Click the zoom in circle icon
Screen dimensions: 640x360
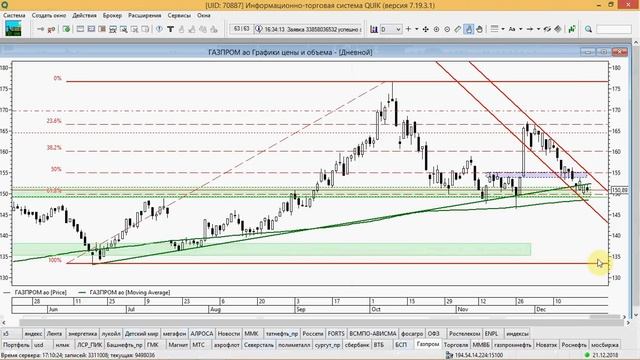point(436,29)
